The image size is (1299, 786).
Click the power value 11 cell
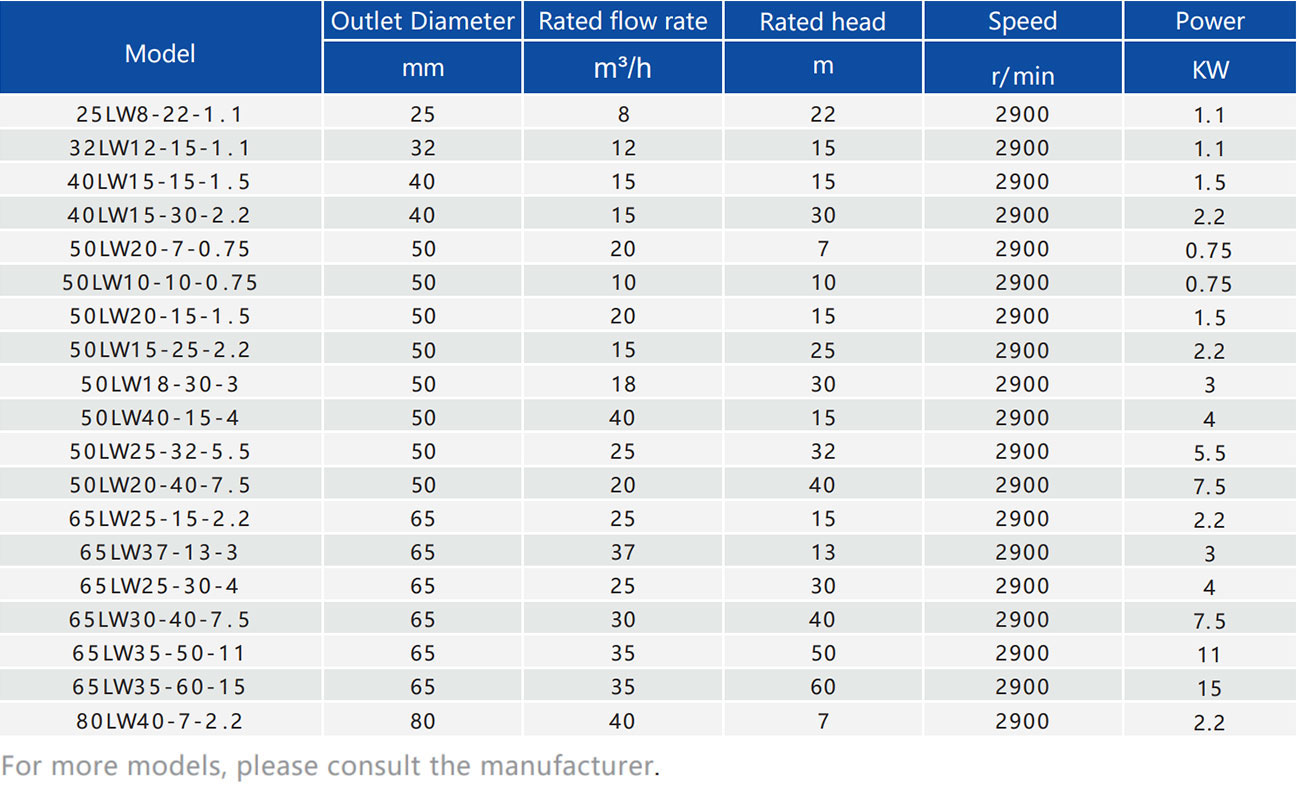[x=1209, y=654]
